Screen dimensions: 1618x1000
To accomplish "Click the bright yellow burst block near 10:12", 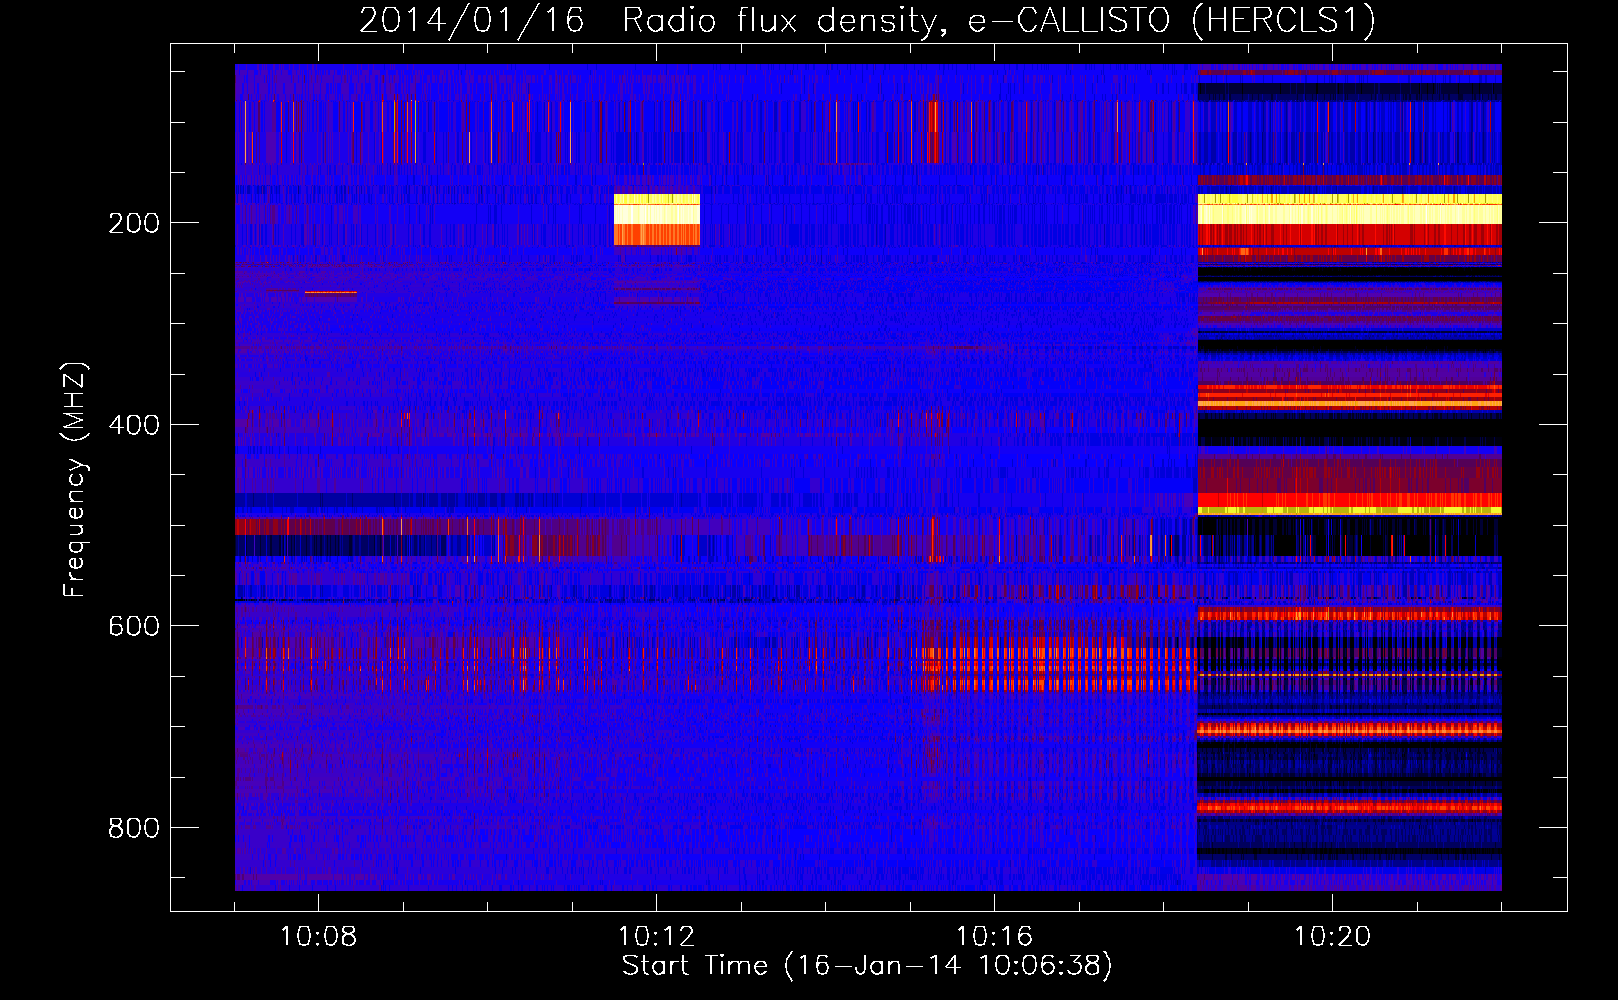I will pos(657,220).
